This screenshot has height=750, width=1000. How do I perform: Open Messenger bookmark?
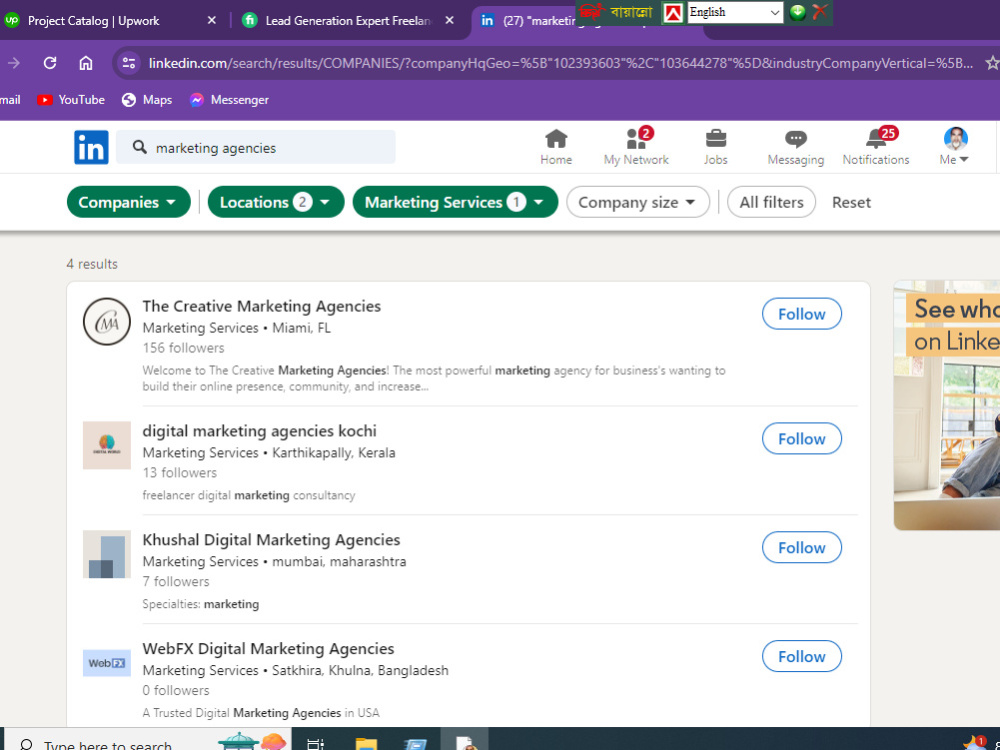(x=229, y=100)
